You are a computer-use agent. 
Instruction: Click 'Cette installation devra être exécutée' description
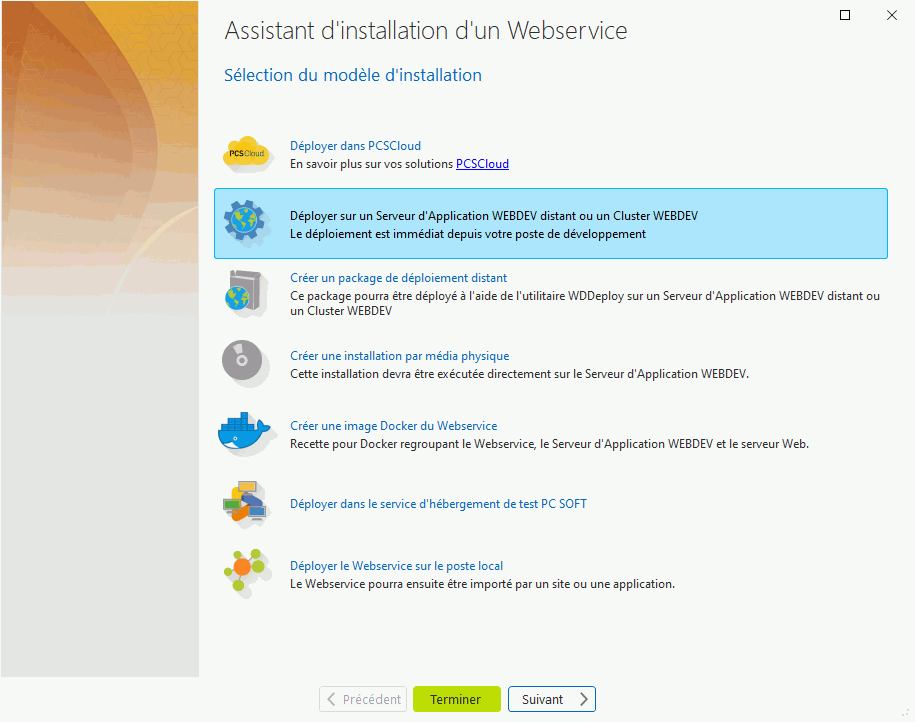click(x=519, y=374)
